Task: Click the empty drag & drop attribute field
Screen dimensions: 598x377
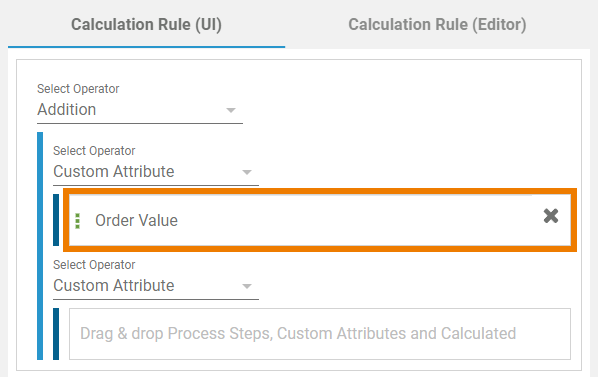Action: (320, 334)
